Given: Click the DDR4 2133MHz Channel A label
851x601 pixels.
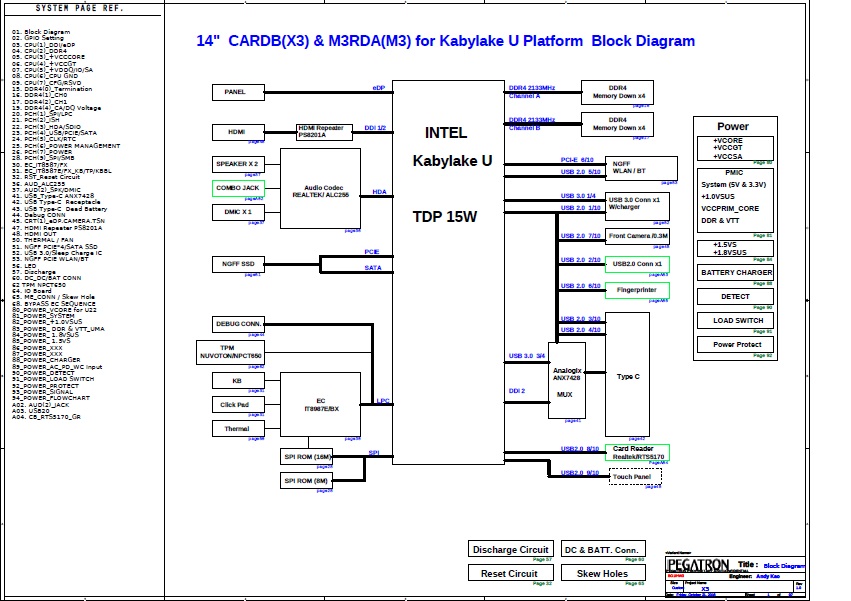Looking at the screenshot, I should coord(532,92).
